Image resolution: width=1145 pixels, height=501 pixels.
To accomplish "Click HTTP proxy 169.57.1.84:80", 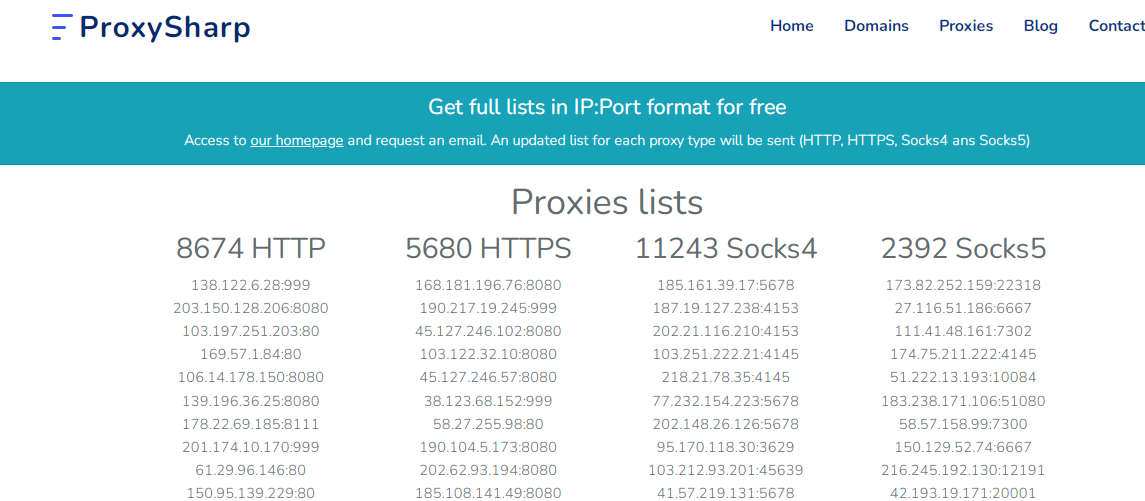I will (x=250, y=354).
